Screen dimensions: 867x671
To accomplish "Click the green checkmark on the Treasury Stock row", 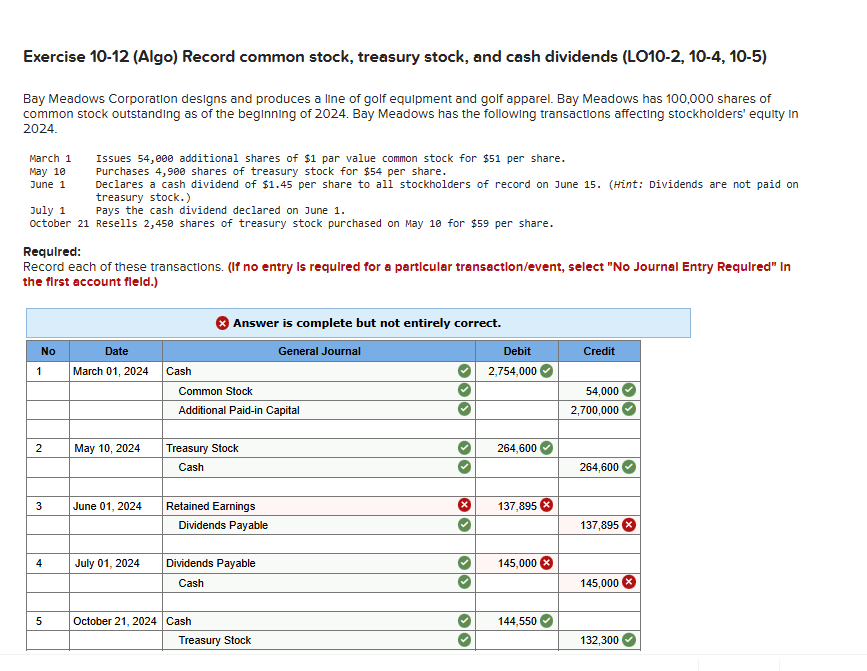I will coord(463,448).
